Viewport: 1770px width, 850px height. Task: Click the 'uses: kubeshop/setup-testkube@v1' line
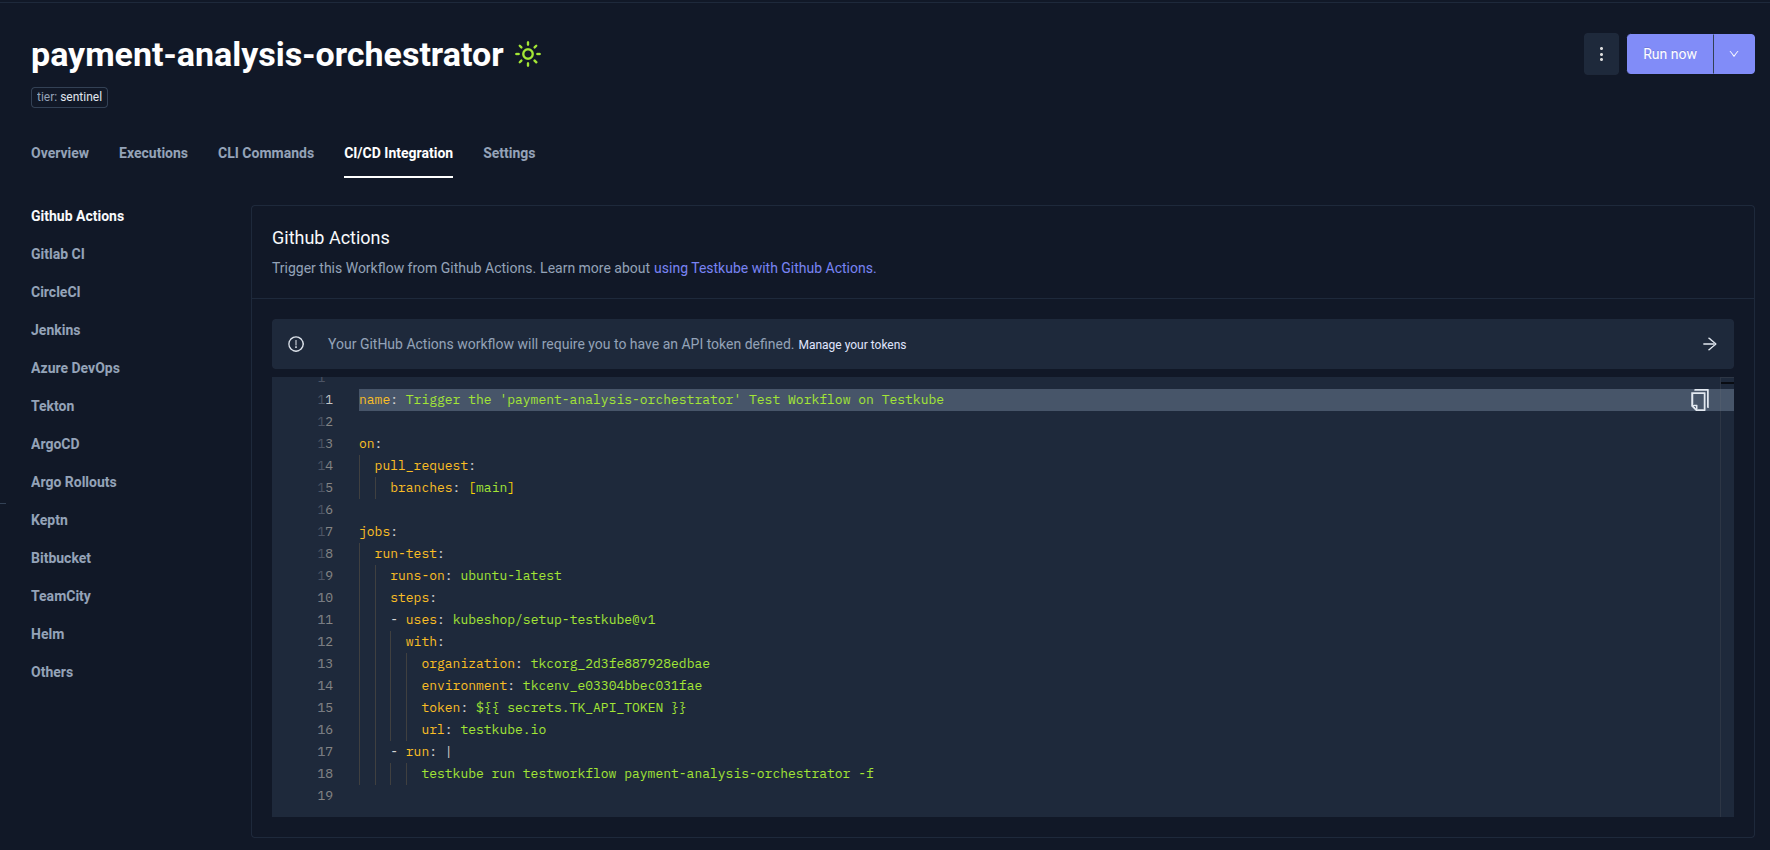[530, 620]
